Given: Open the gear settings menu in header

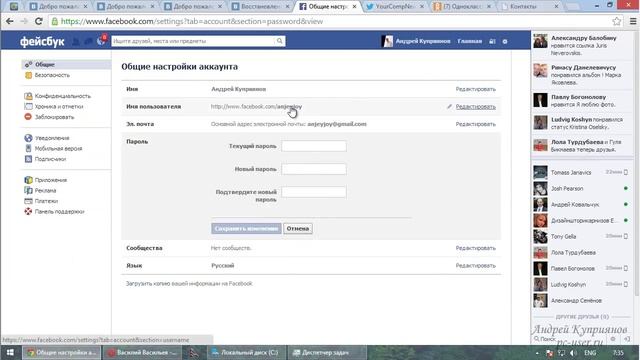Looking at the screenshot, I should point(505,41).
